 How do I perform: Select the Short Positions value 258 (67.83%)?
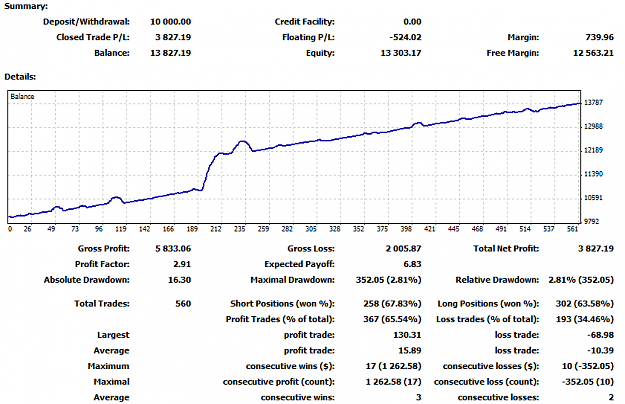pos(392,304)
